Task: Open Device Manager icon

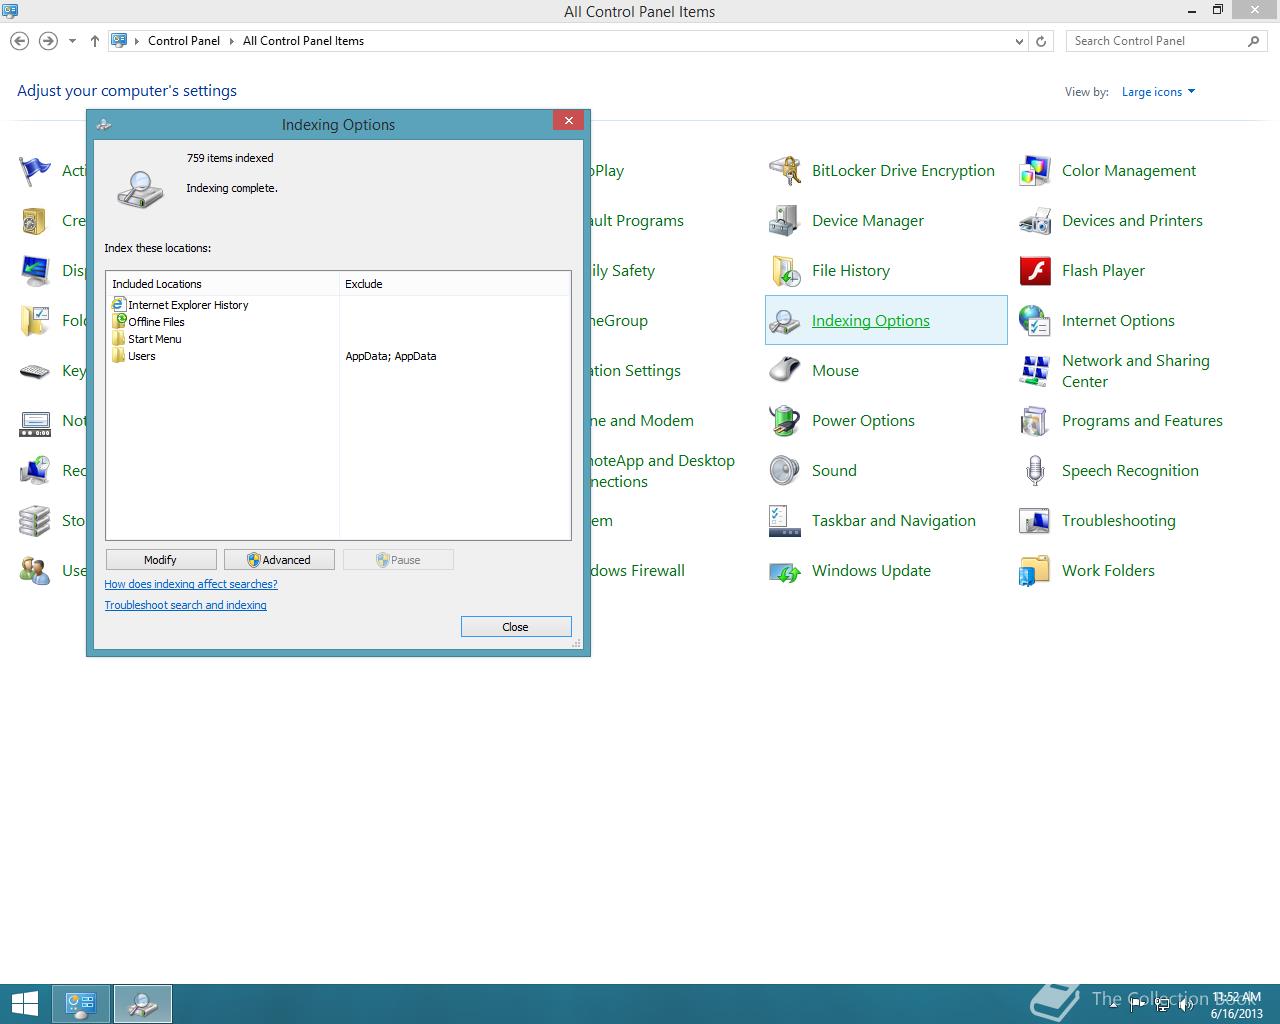Action: pyautogui.click(x=785, y=221)
